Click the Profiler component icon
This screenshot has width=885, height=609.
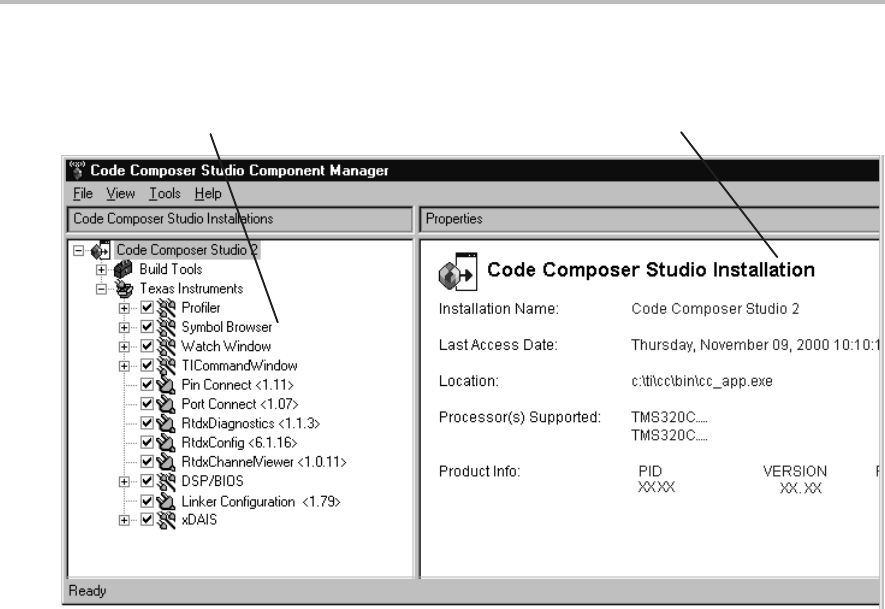(166, 308)
